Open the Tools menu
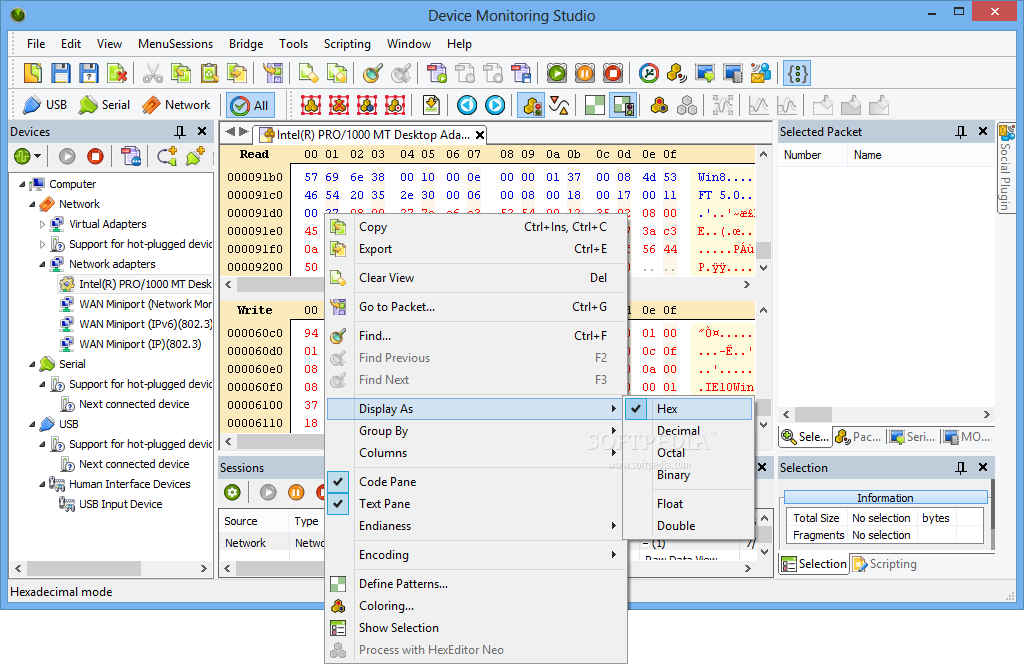The image size is (1024, 664). pos(293,44)
